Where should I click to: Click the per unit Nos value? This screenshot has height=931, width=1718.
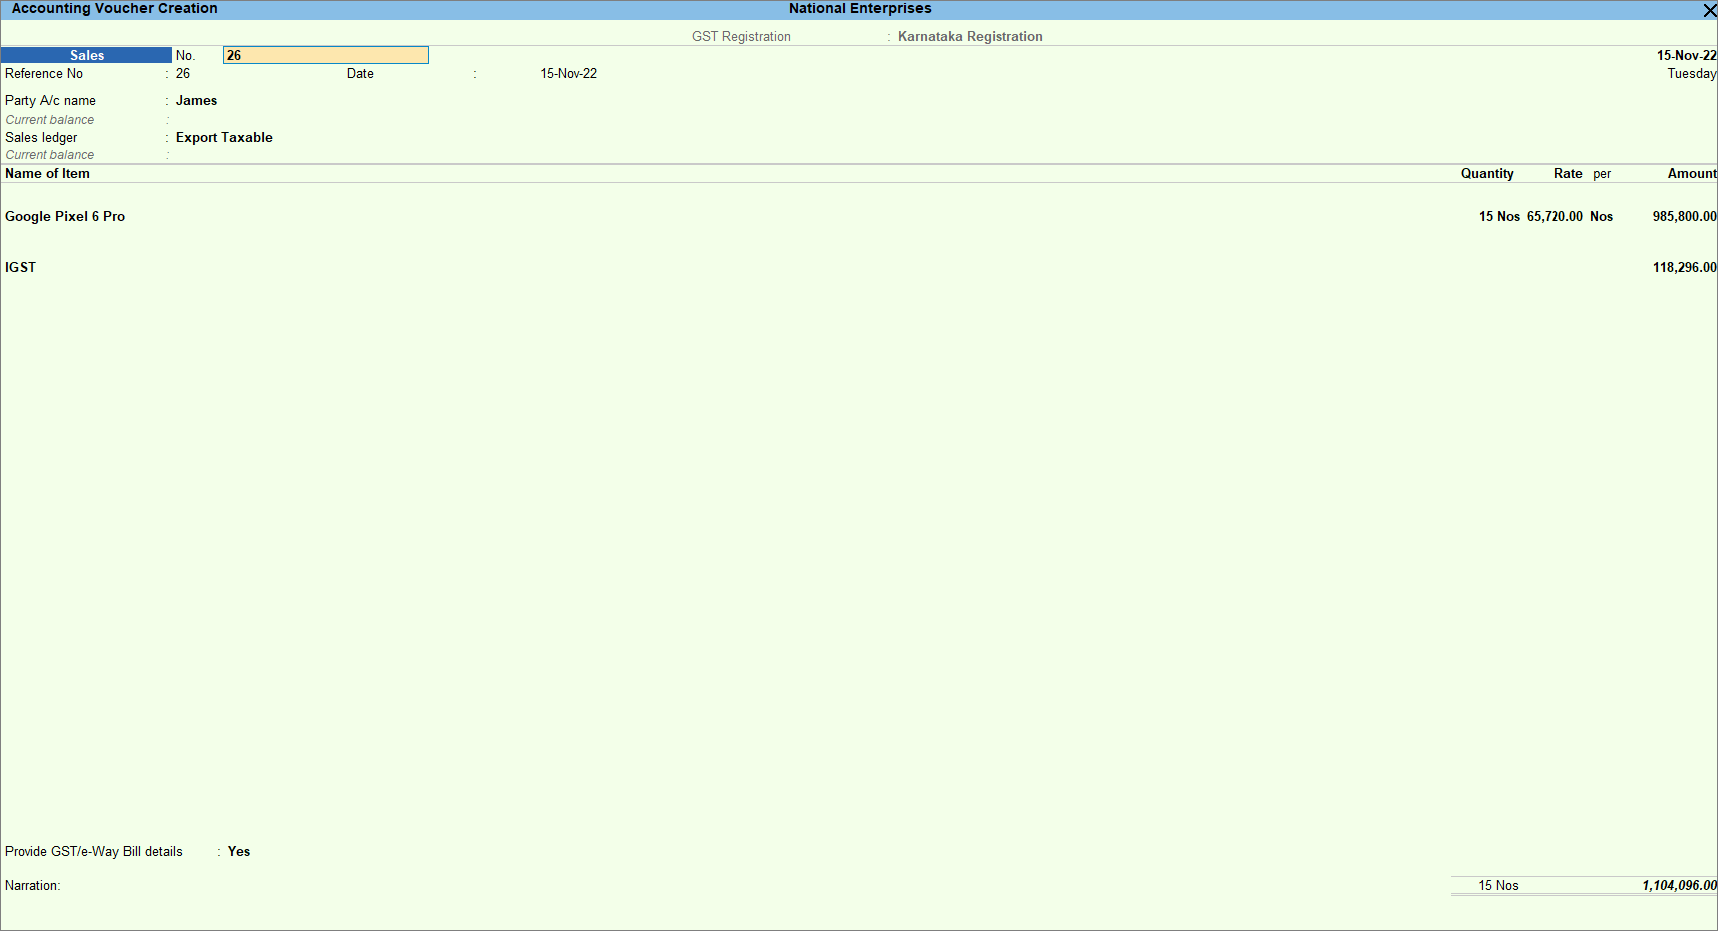point(1601,217)
